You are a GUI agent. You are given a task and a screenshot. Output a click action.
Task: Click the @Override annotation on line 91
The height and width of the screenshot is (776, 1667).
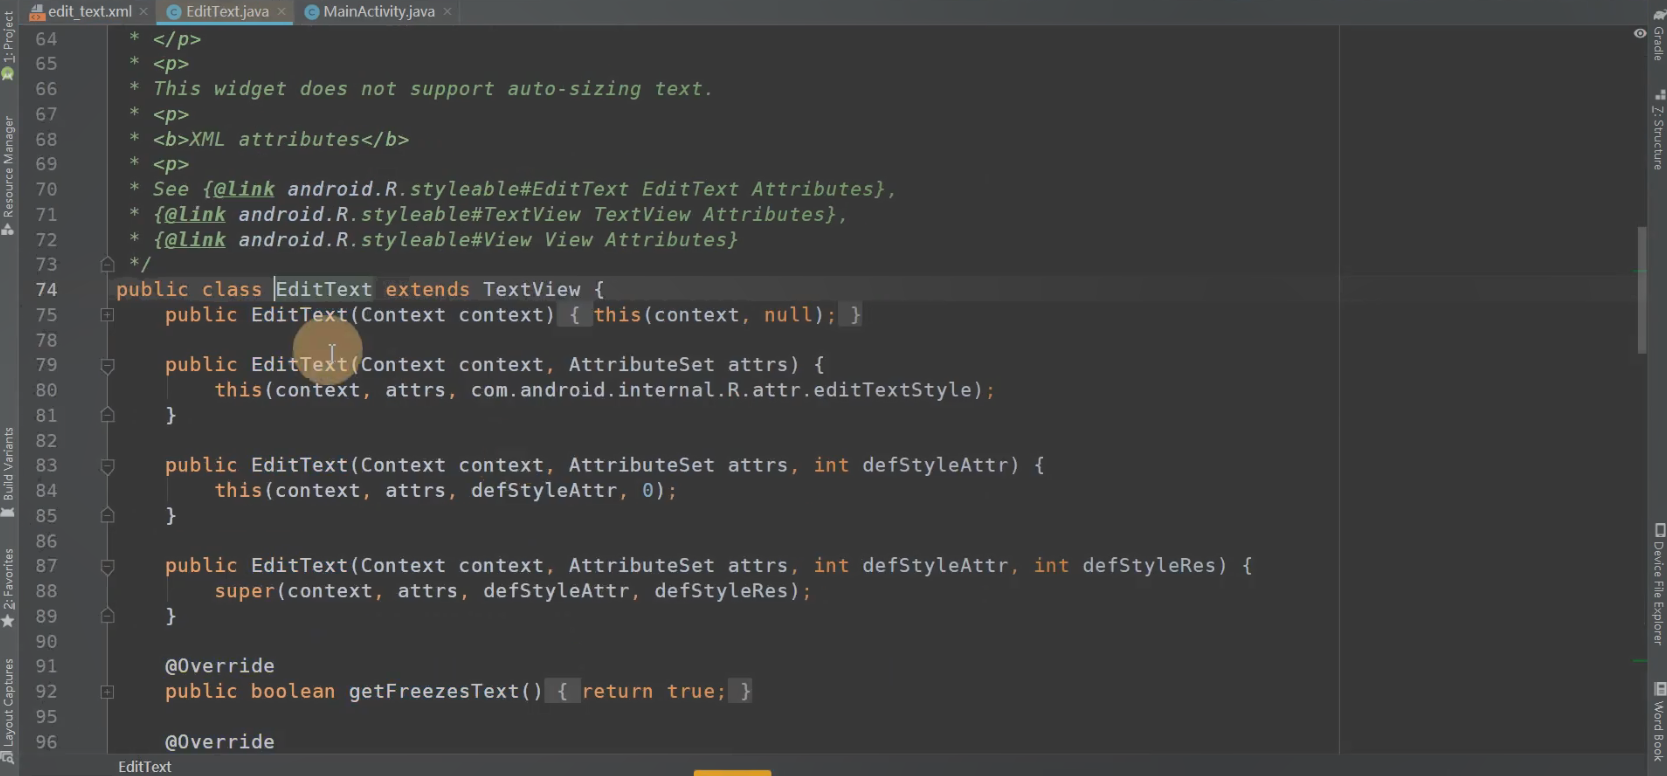(220, 666)
